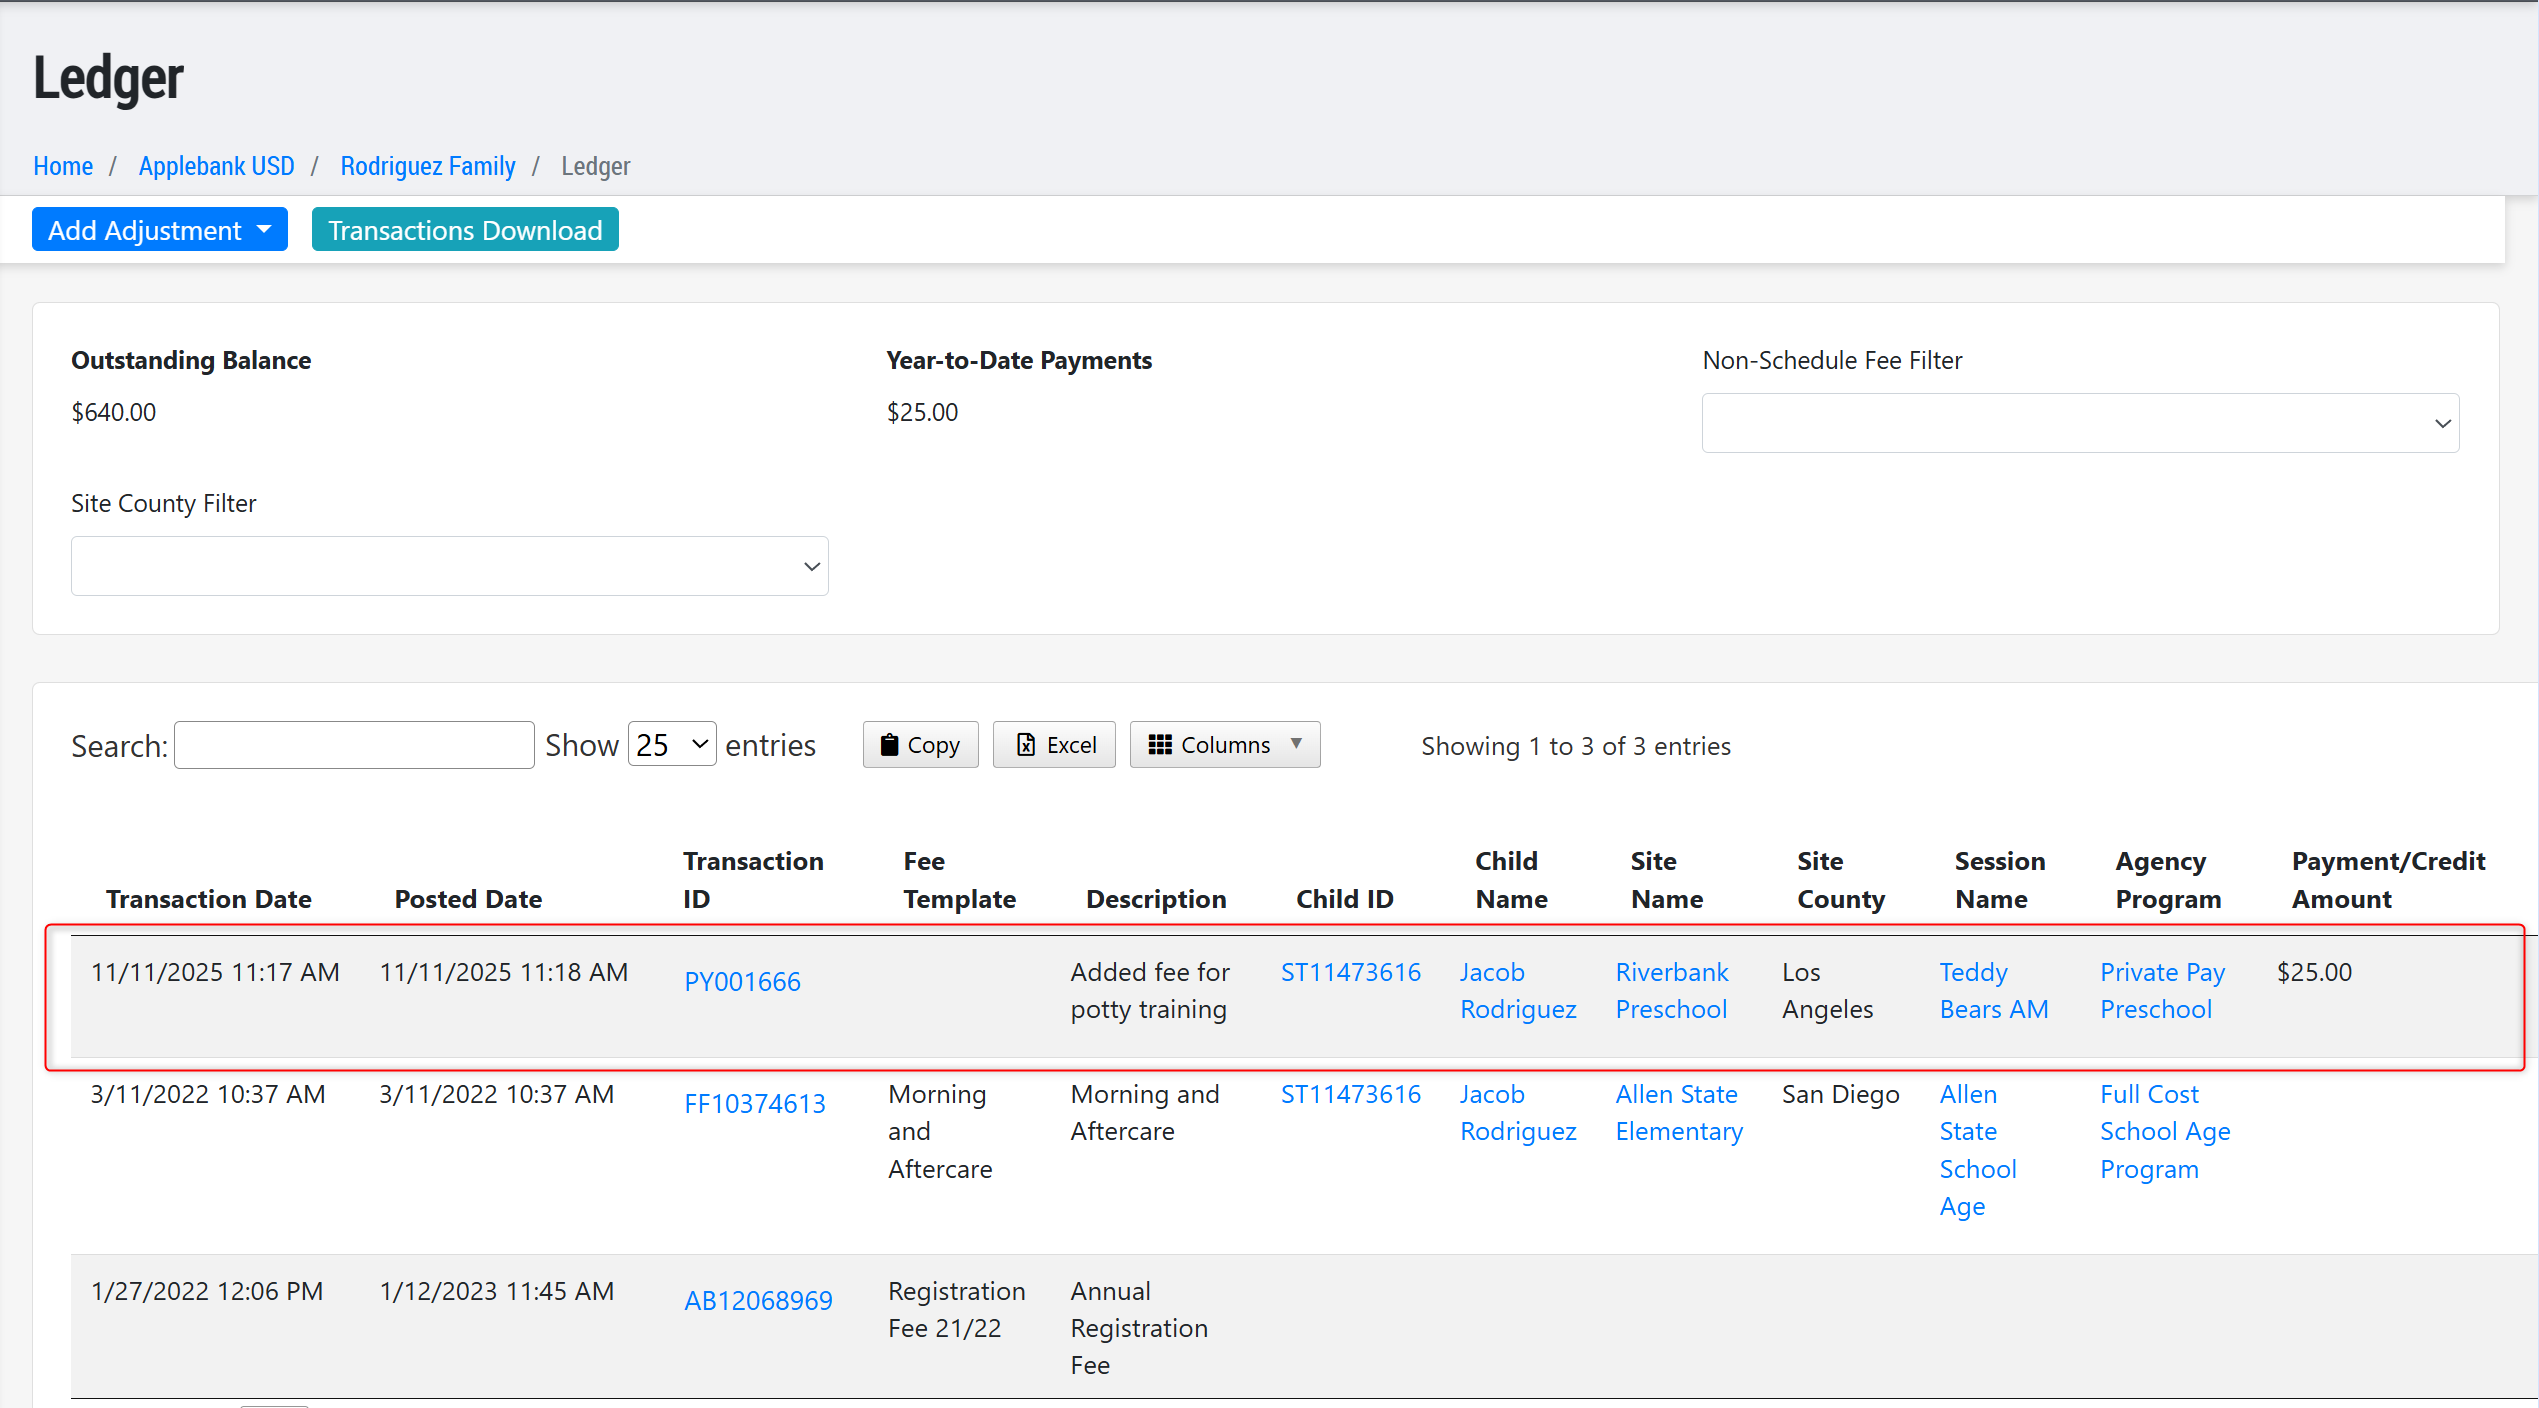Open the Add Adjustment dropdown
This screenshot has height=1408, width=2539.
[160, 230]
